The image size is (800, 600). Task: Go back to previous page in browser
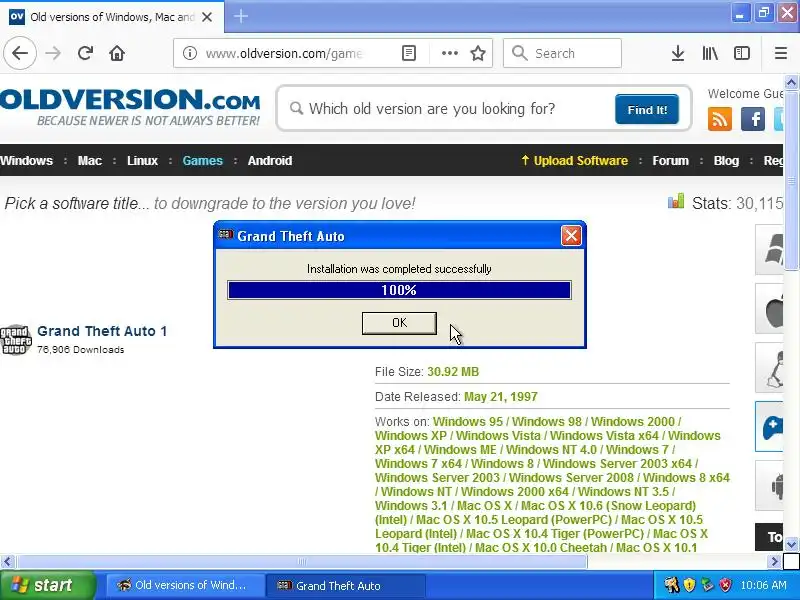pyautogui.click(x=20, y=53)
